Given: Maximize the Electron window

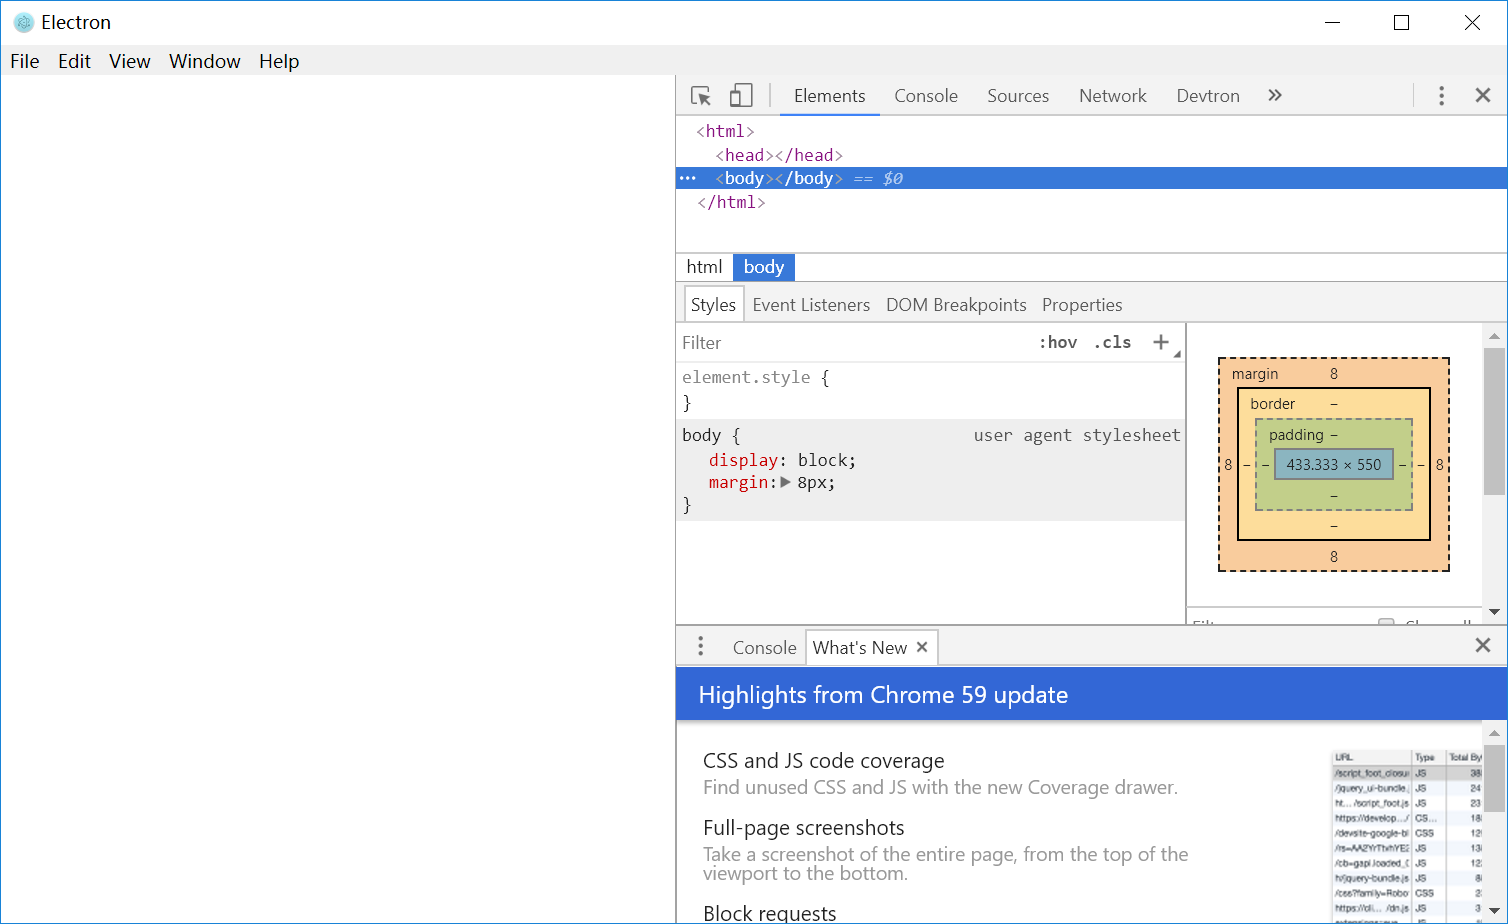Looking at the screenshot, I should pyautogui.click(x=1402, y=22).
